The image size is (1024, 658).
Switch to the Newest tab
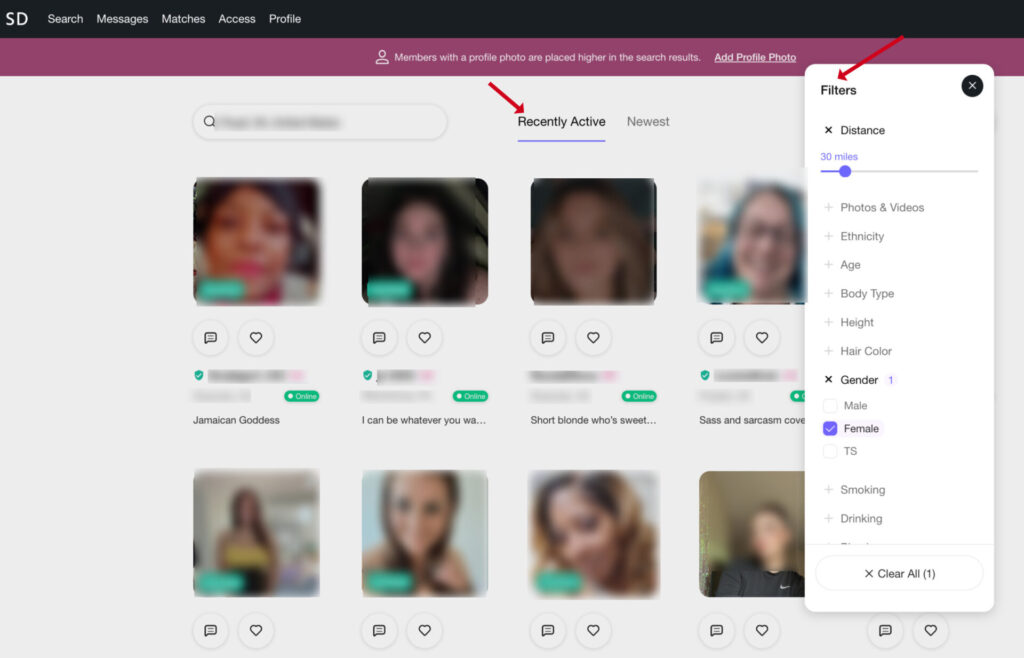[x=648, y=122]
